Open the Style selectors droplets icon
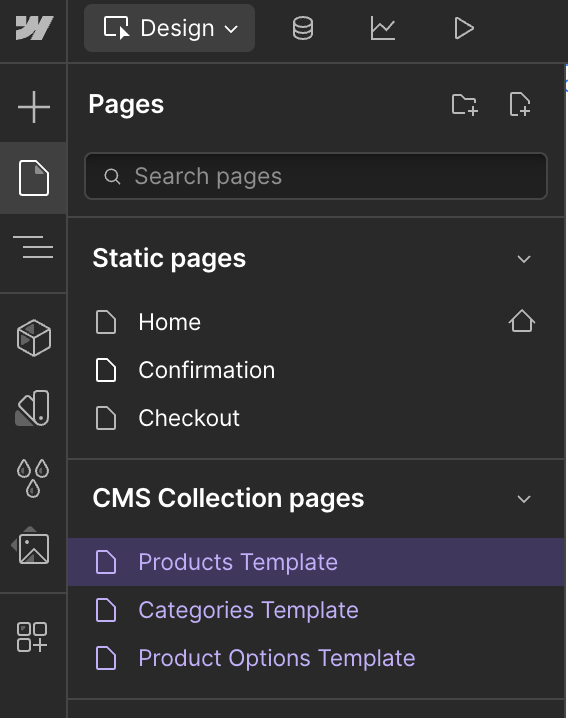The height and width of the screenshot is (718, 568). (33, 478)
